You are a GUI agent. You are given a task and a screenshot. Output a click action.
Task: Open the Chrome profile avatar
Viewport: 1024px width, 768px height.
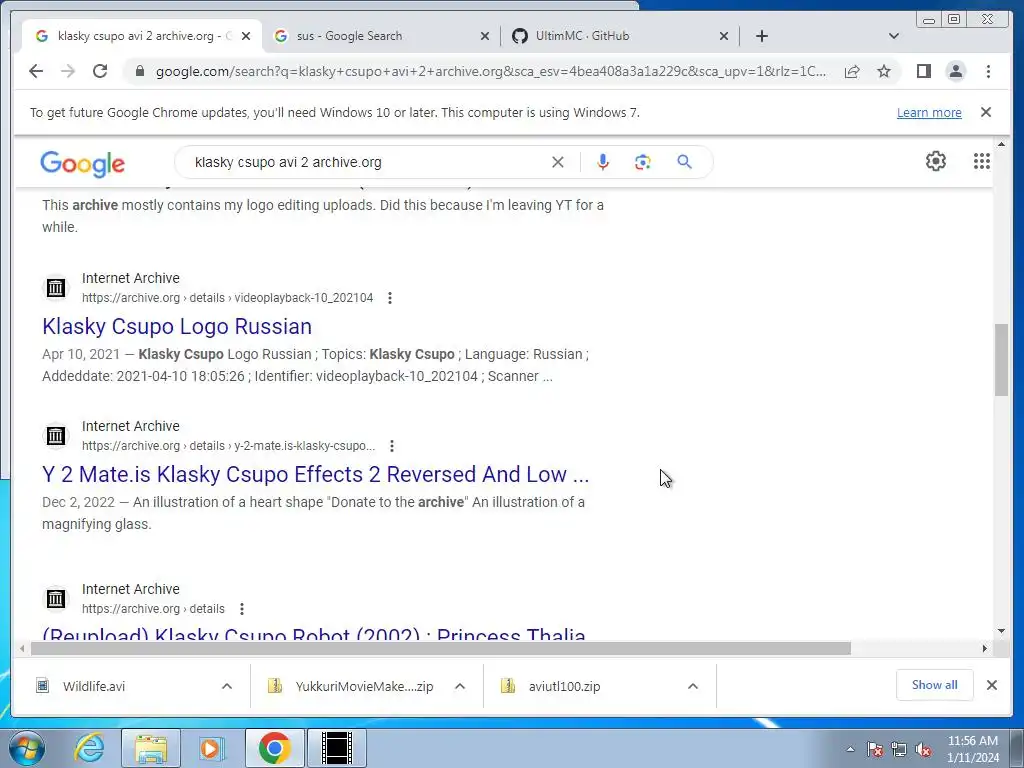[955, 71]
